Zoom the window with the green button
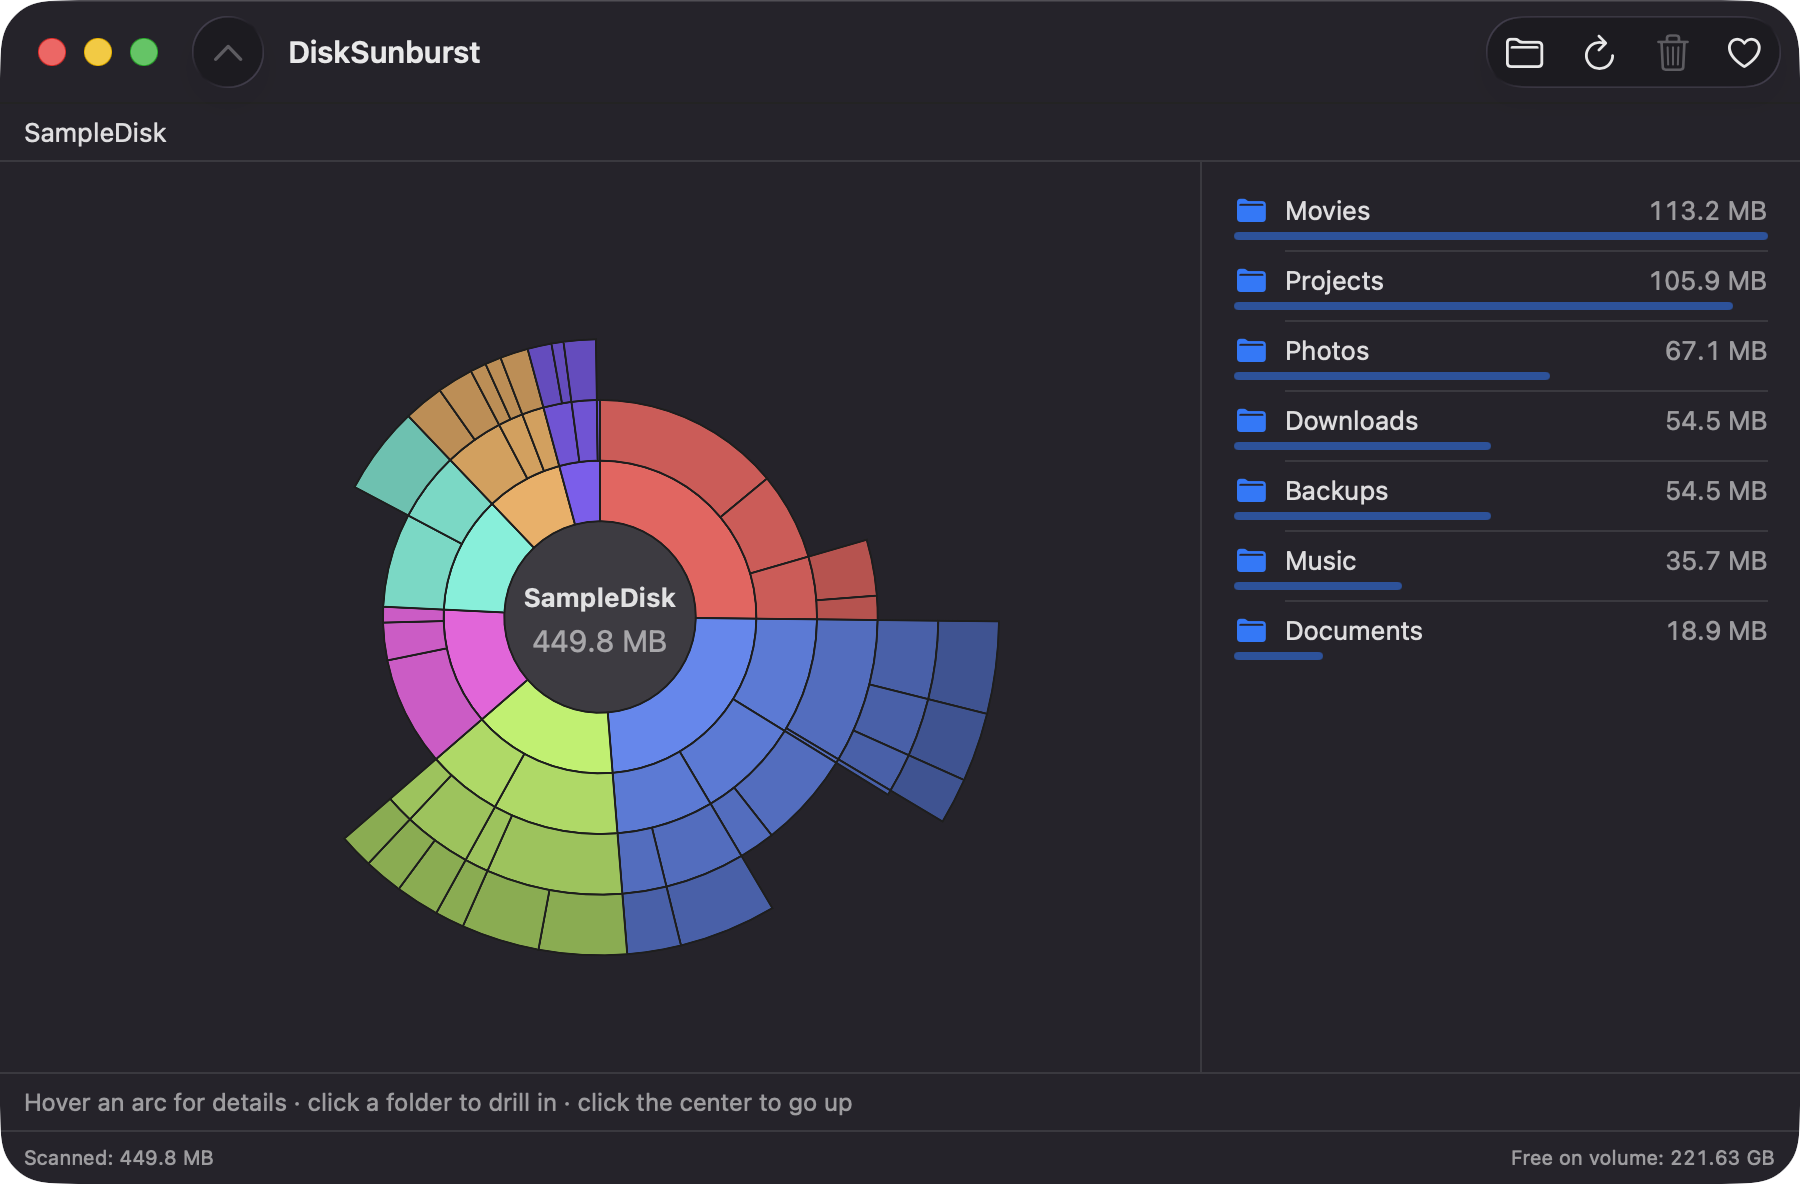 (x=144, y=52)
